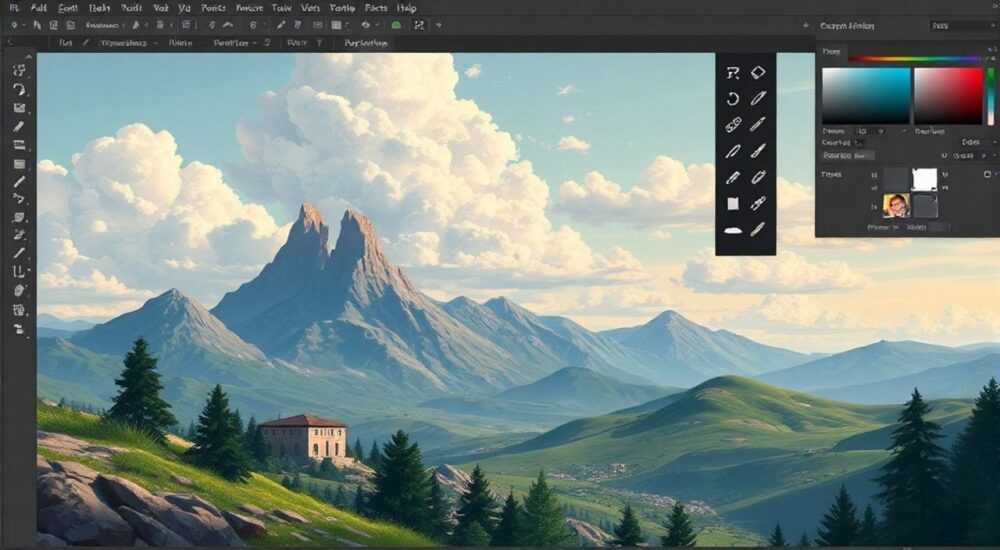Image resolution: width=1000 pixels, height=550 pixels.
Task: Select the eyedropper icon in top toolbar
Action: (x=281, y=26)
